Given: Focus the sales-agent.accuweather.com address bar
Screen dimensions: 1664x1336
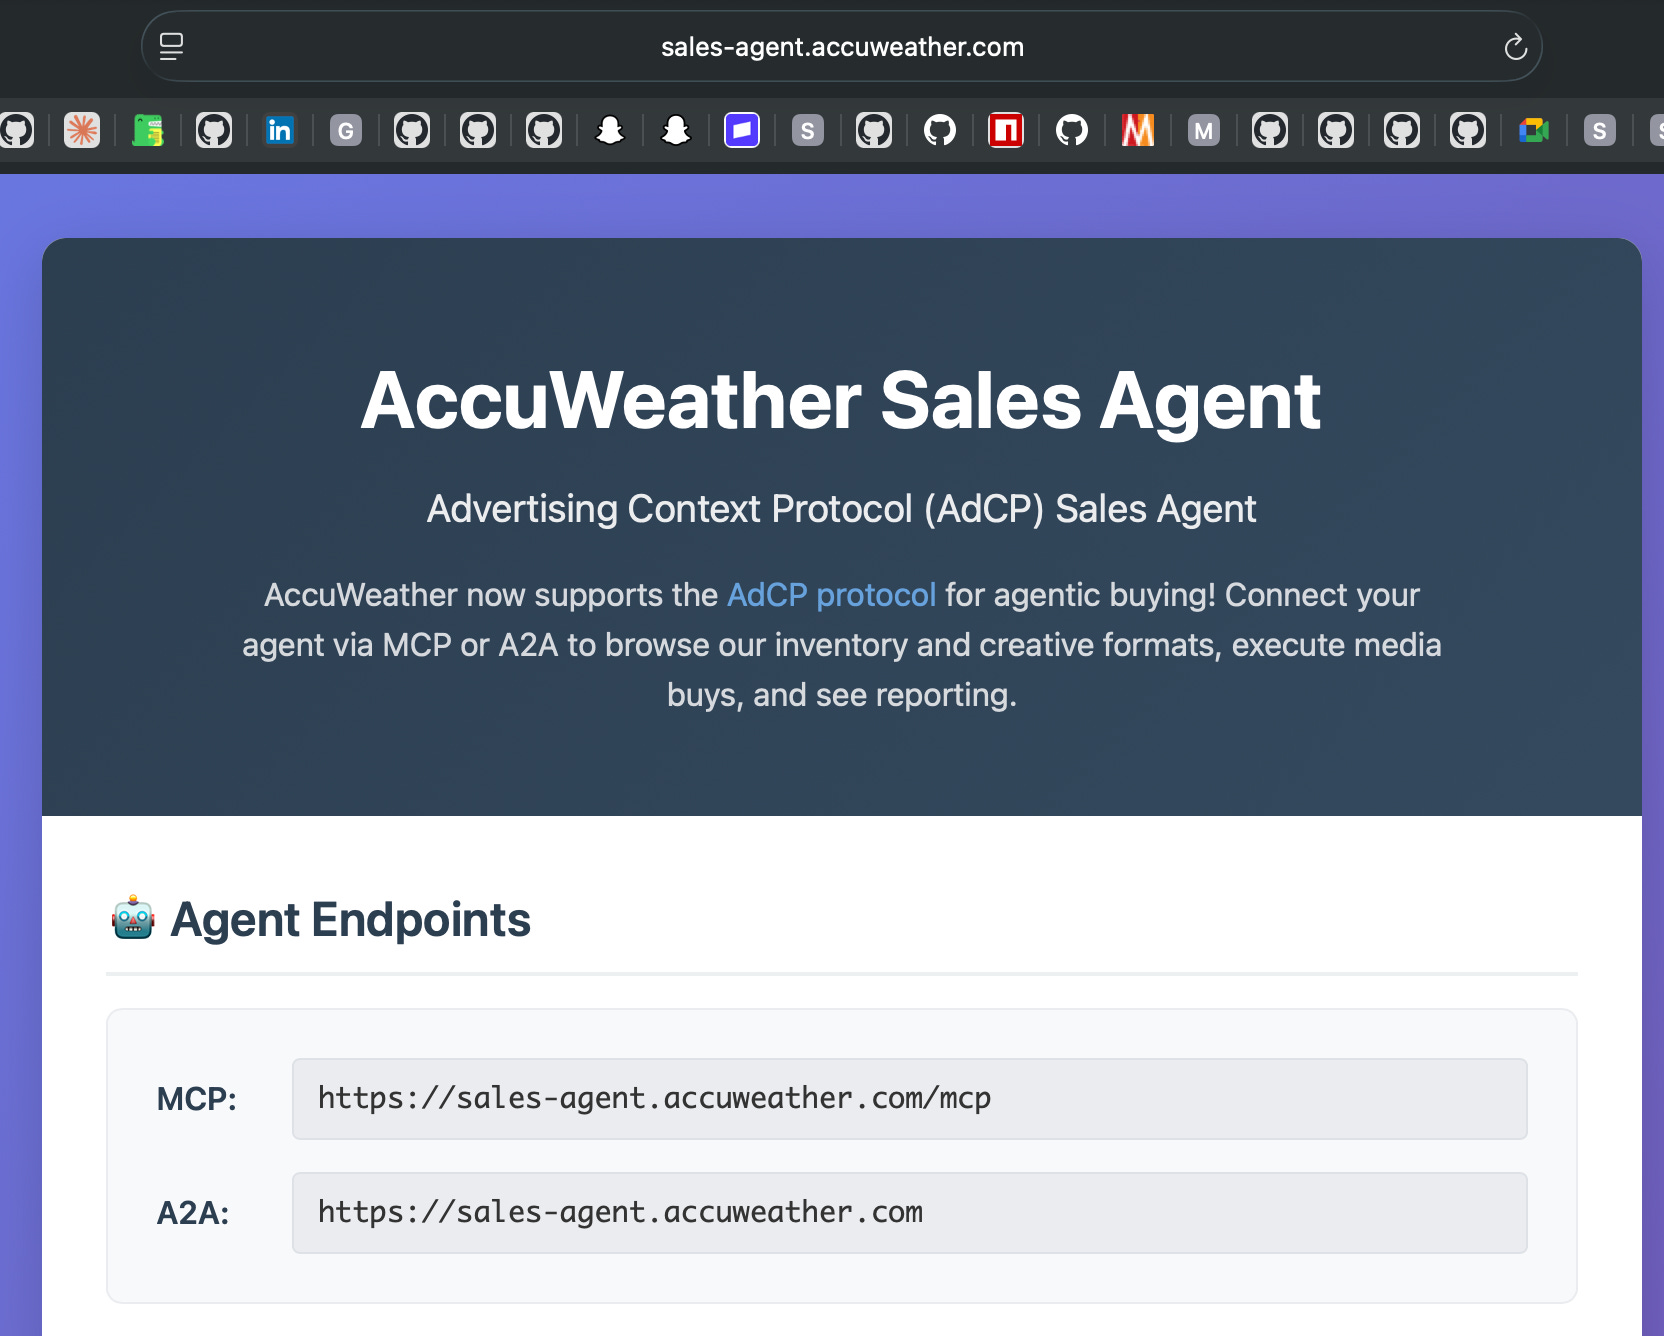Looking at the screenshot, I should [x=842, y=47].
